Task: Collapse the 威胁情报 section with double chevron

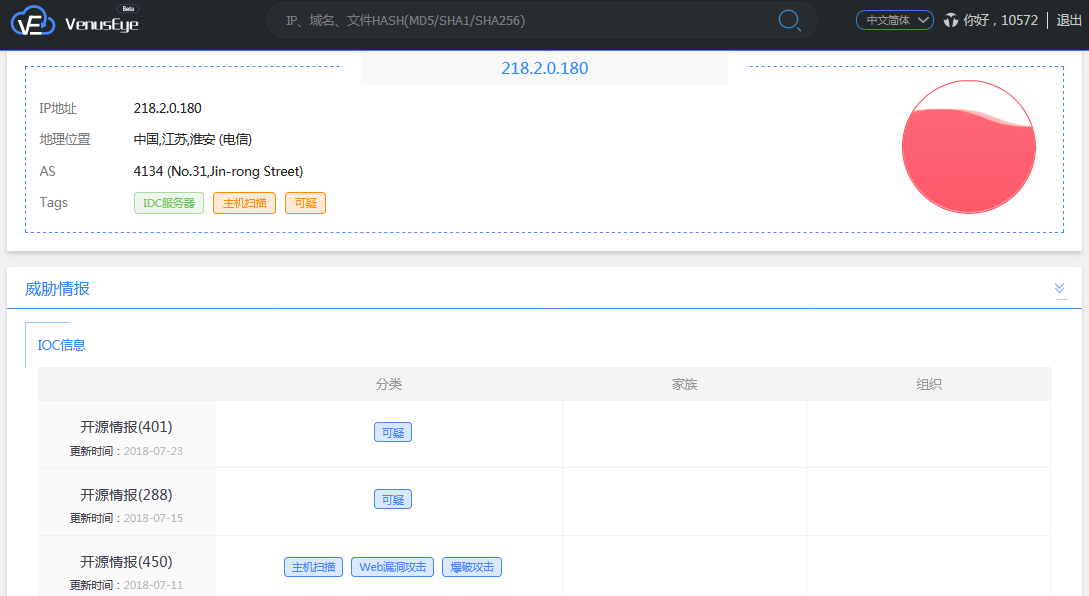Action: (x=1059, y=289)
